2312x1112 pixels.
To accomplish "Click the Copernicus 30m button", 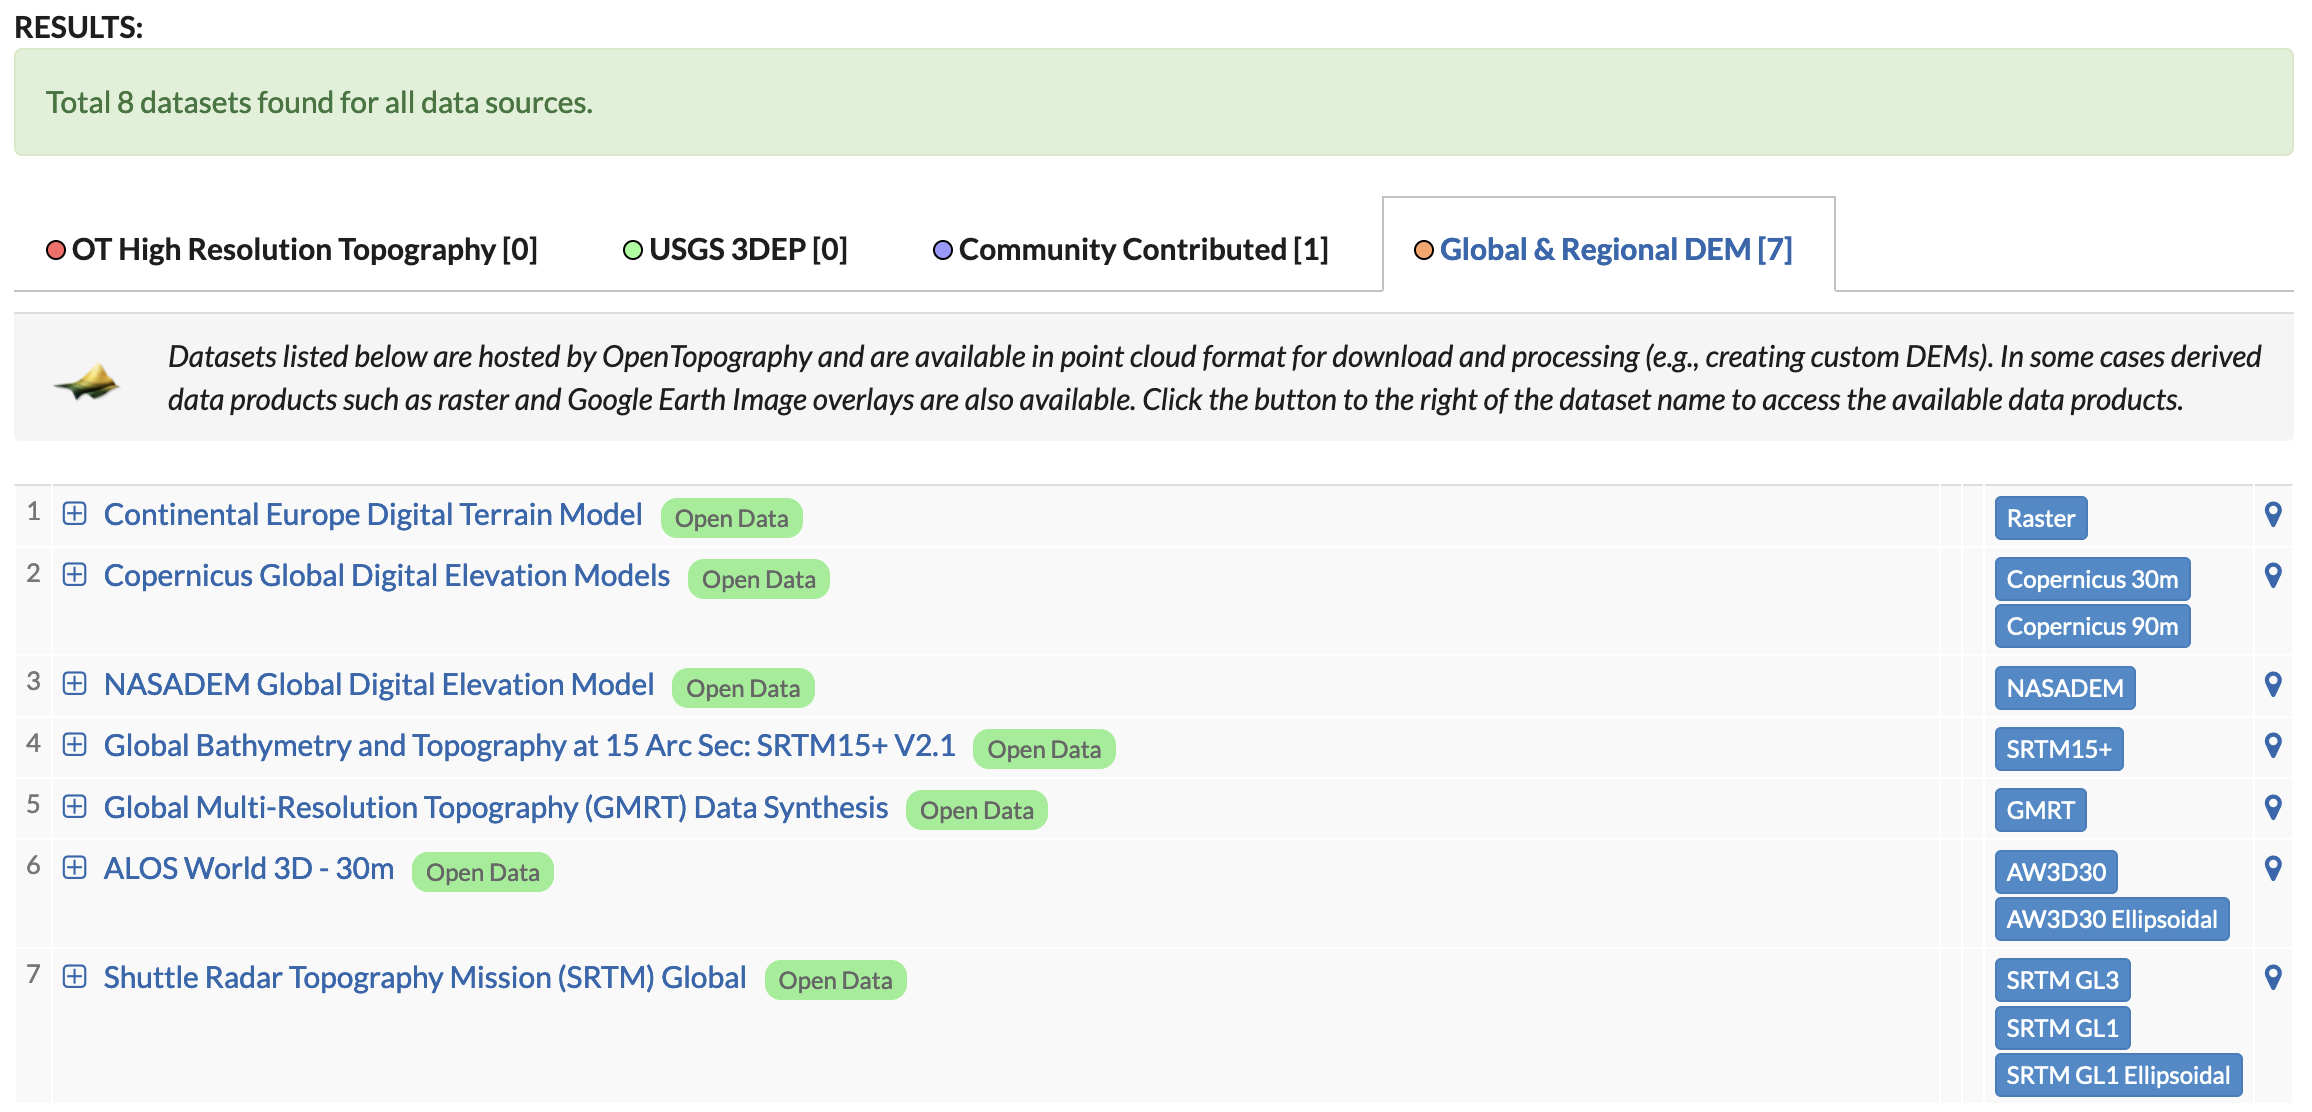I will click(2092, 579).
